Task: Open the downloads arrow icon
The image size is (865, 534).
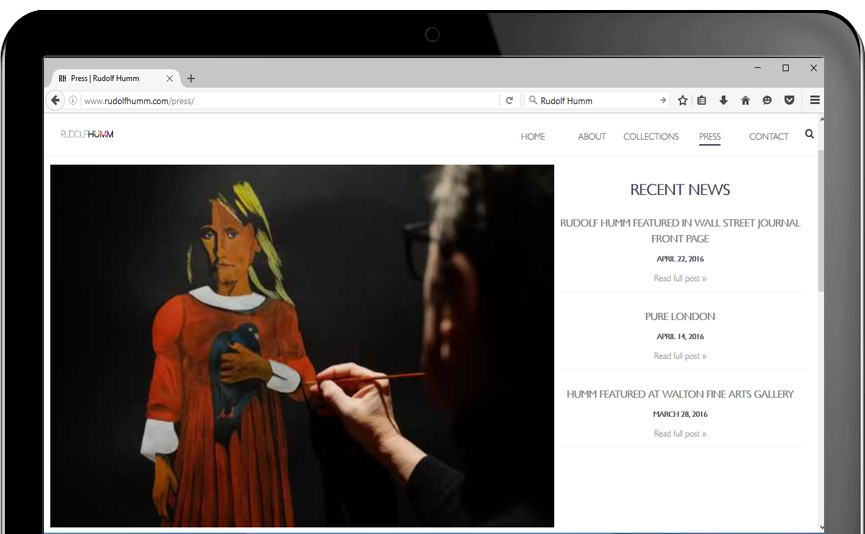Action: (723, 100)
